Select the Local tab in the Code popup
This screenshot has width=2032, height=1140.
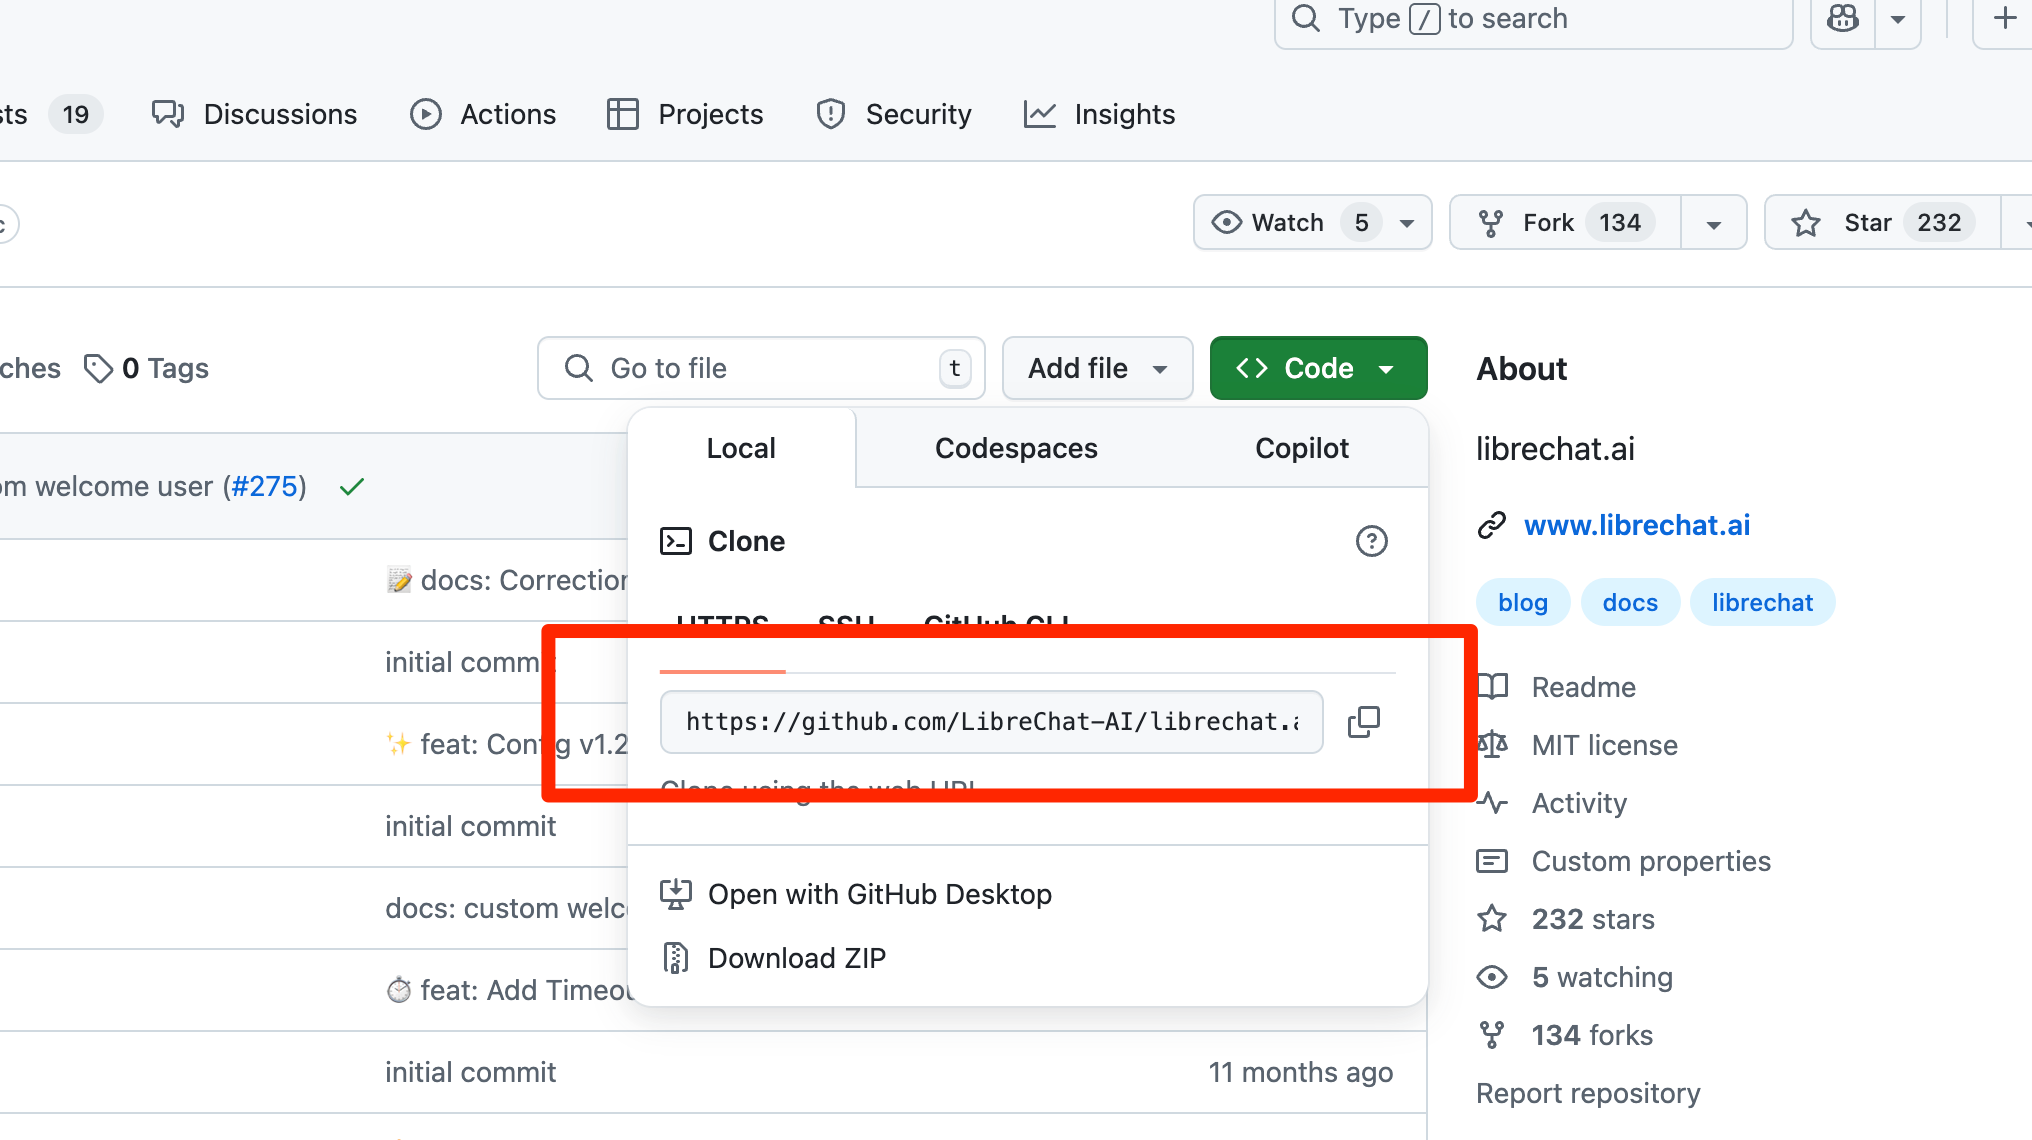point(741,448)
